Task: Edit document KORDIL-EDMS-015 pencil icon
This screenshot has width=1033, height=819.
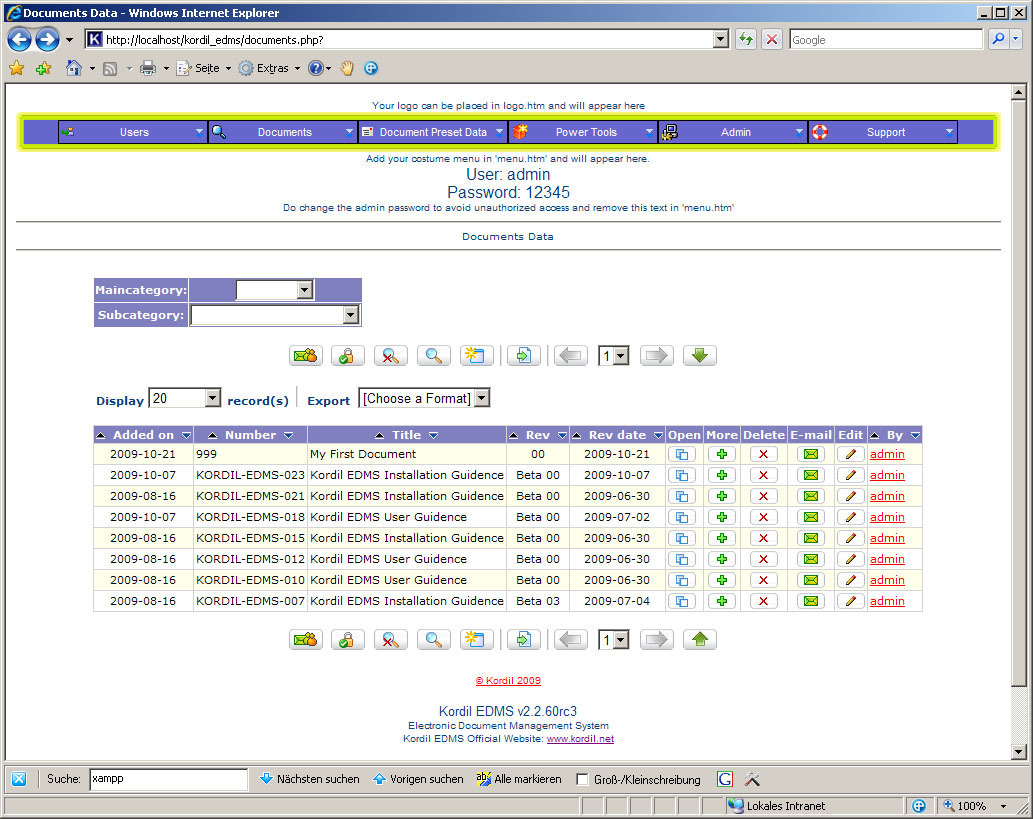Action: [x=851, y=538]
